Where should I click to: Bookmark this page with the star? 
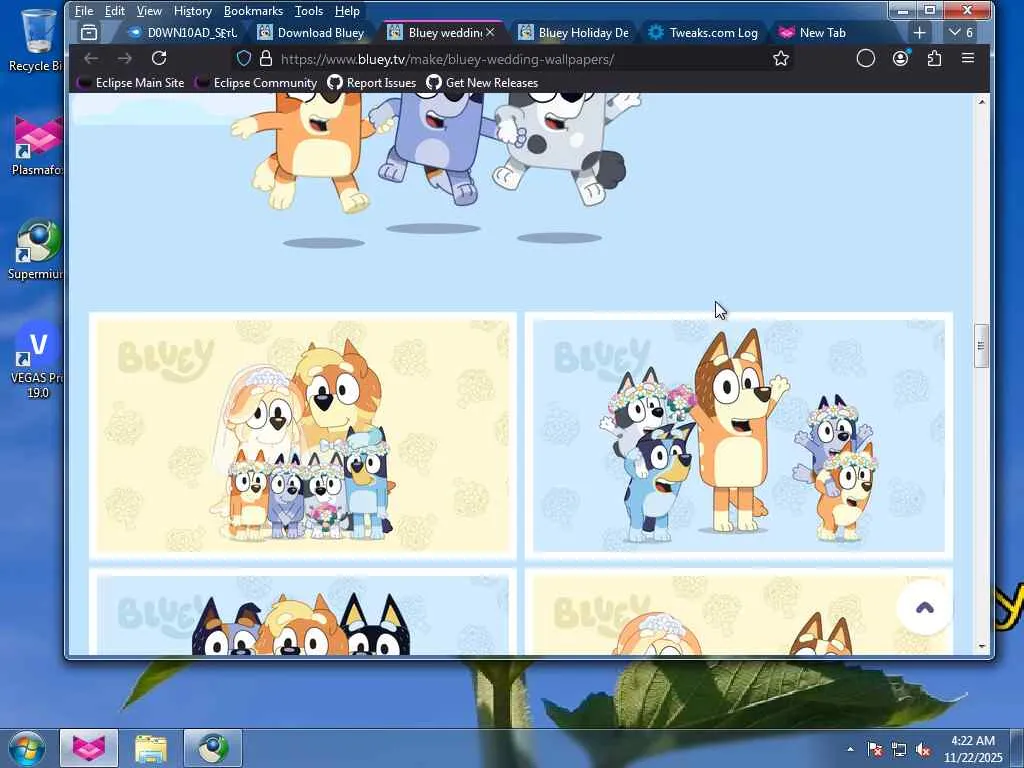tap(780, 59)
